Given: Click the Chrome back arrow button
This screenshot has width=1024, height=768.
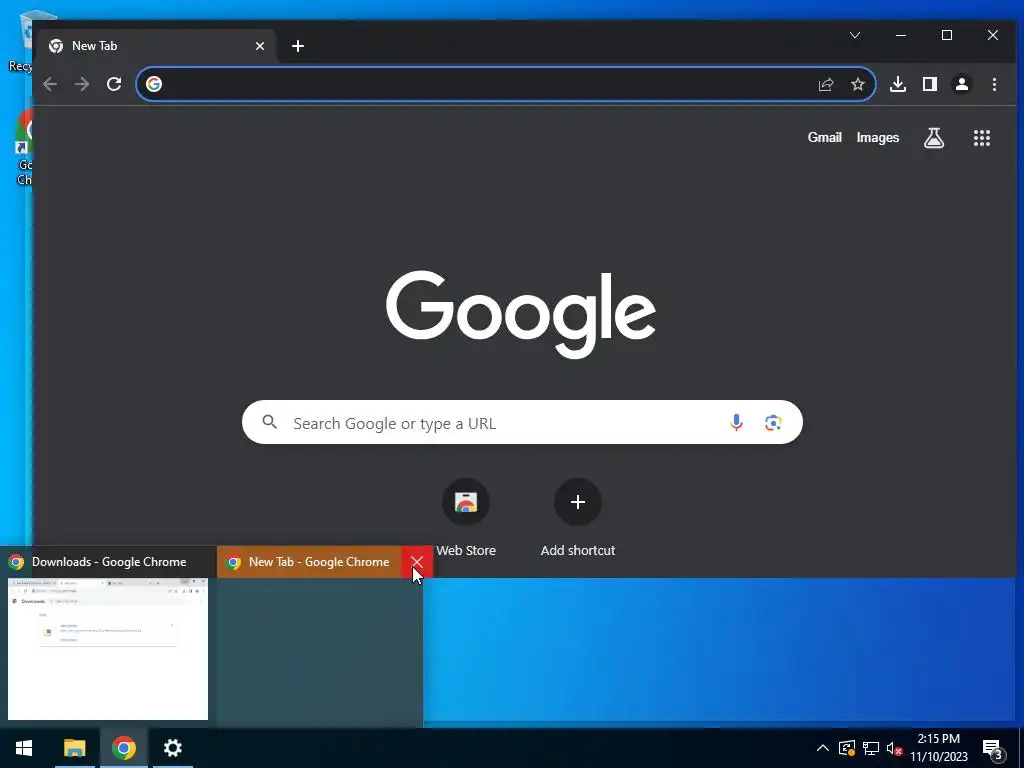Looking at the screenshot, I should (x=50, y=84).
